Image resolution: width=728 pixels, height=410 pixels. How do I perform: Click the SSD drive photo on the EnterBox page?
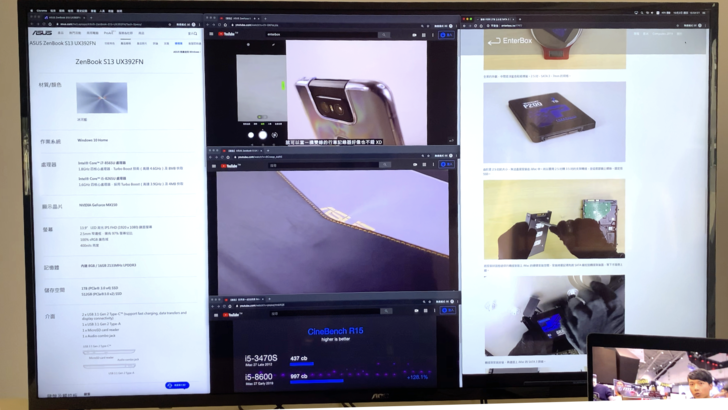click(x=554, y=122)
